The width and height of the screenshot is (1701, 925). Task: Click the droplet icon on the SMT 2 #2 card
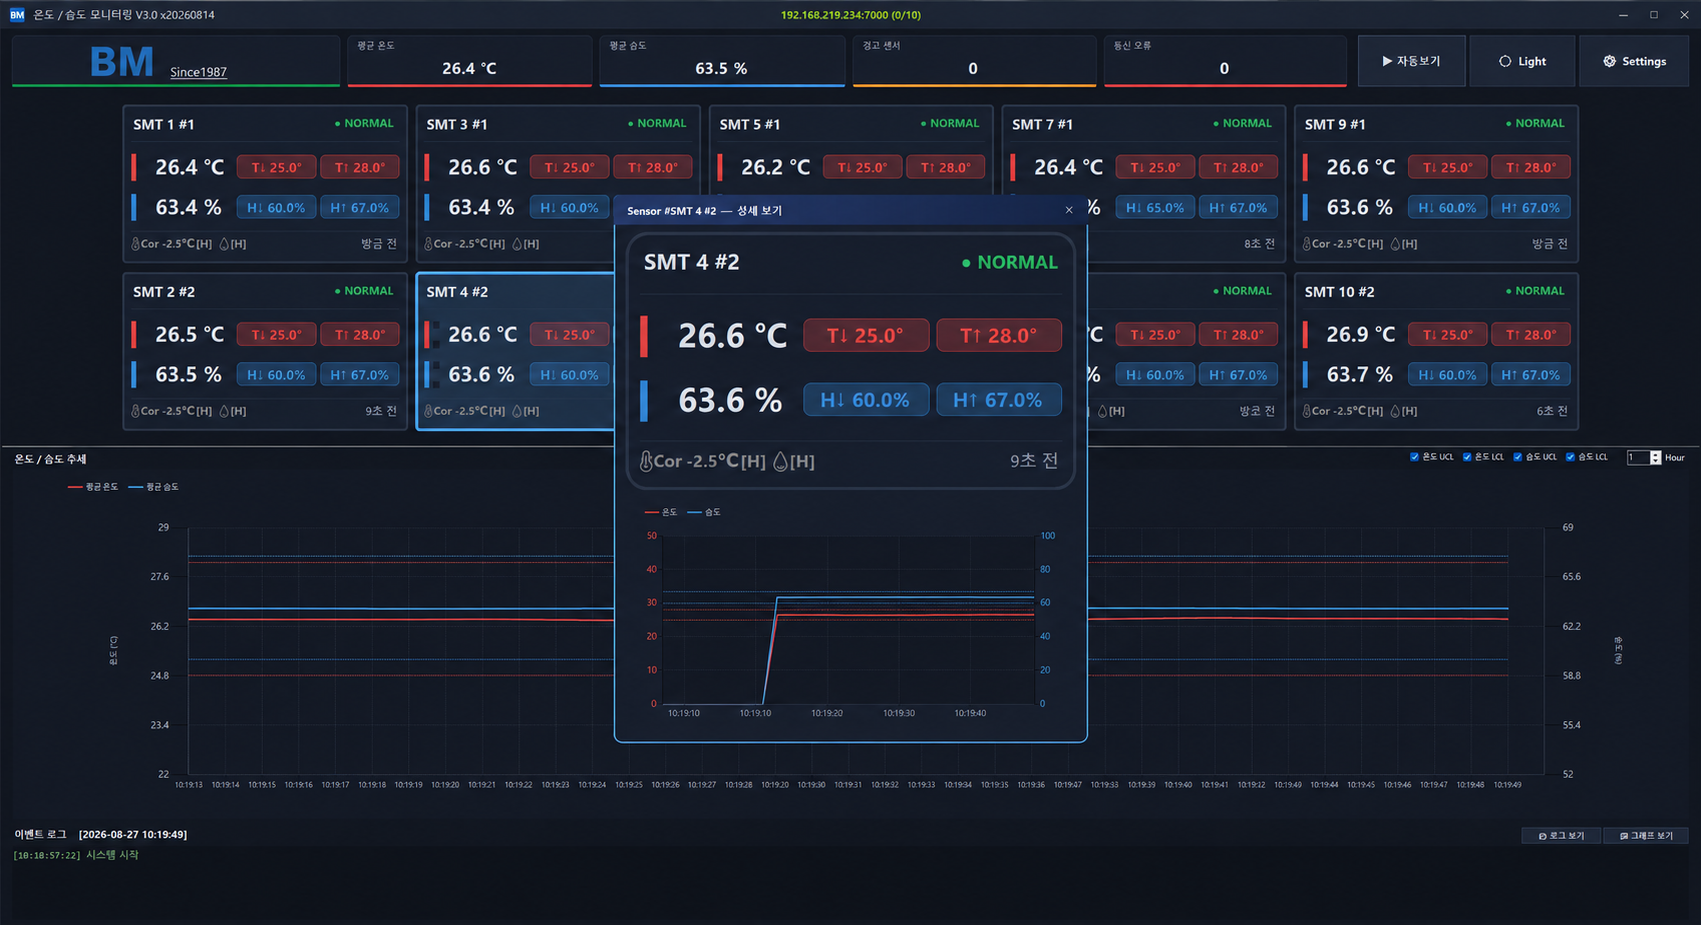[x=224, y=411]
